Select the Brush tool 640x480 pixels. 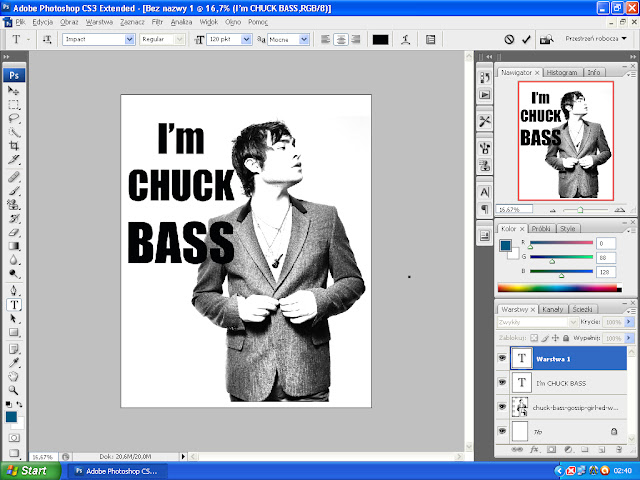point(13,191)
